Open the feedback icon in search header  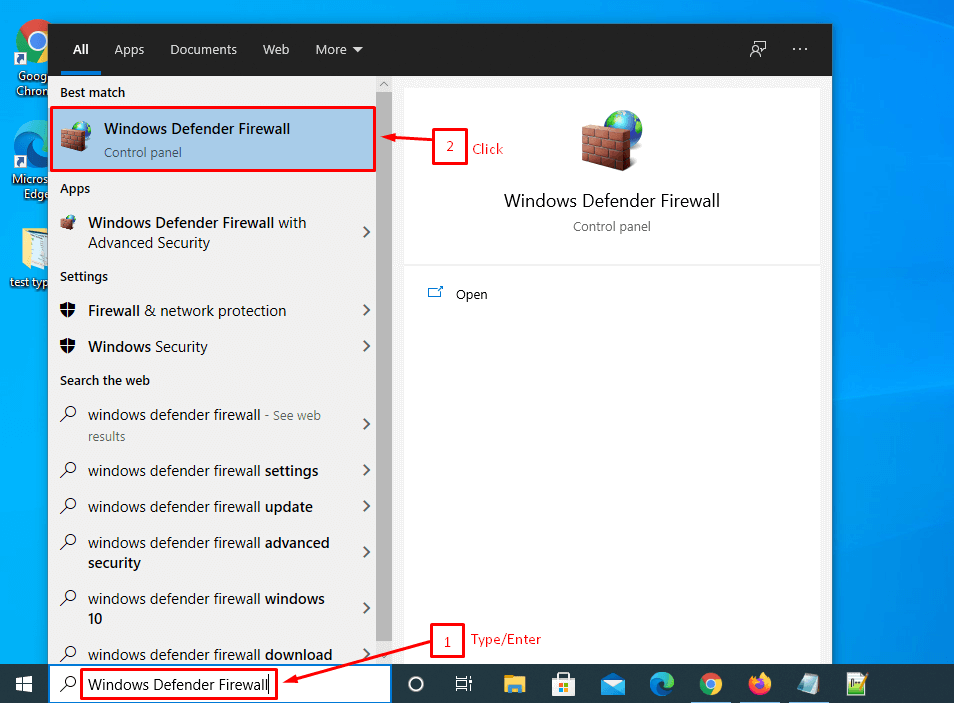[x=757, y=49]
